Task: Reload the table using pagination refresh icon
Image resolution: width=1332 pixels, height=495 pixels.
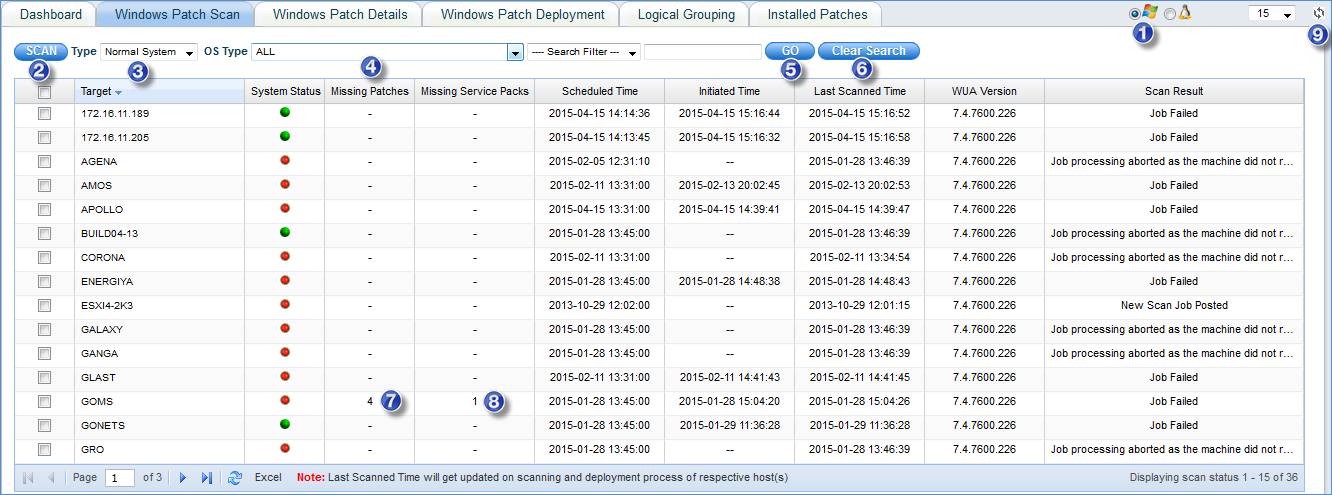Action: [x=235, y=478]
